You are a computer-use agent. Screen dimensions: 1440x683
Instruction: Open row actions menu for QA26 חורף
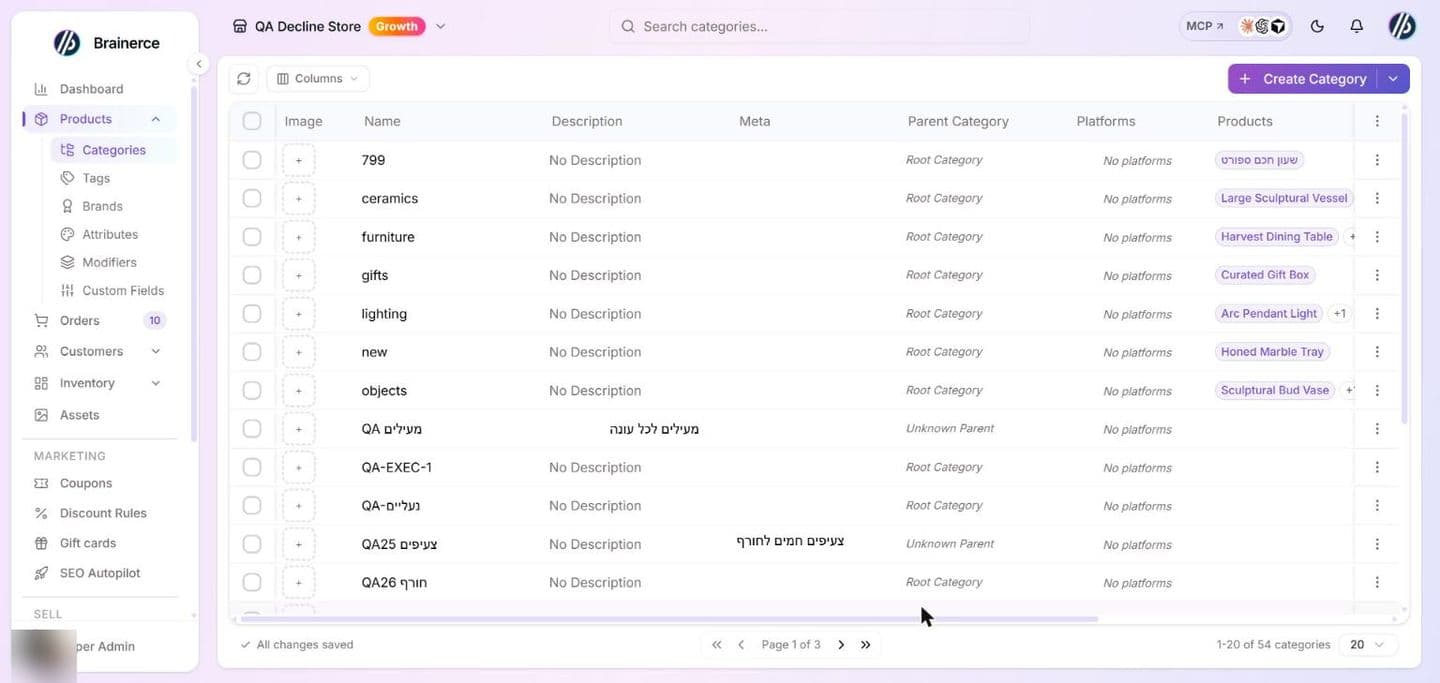[1377, 582]
